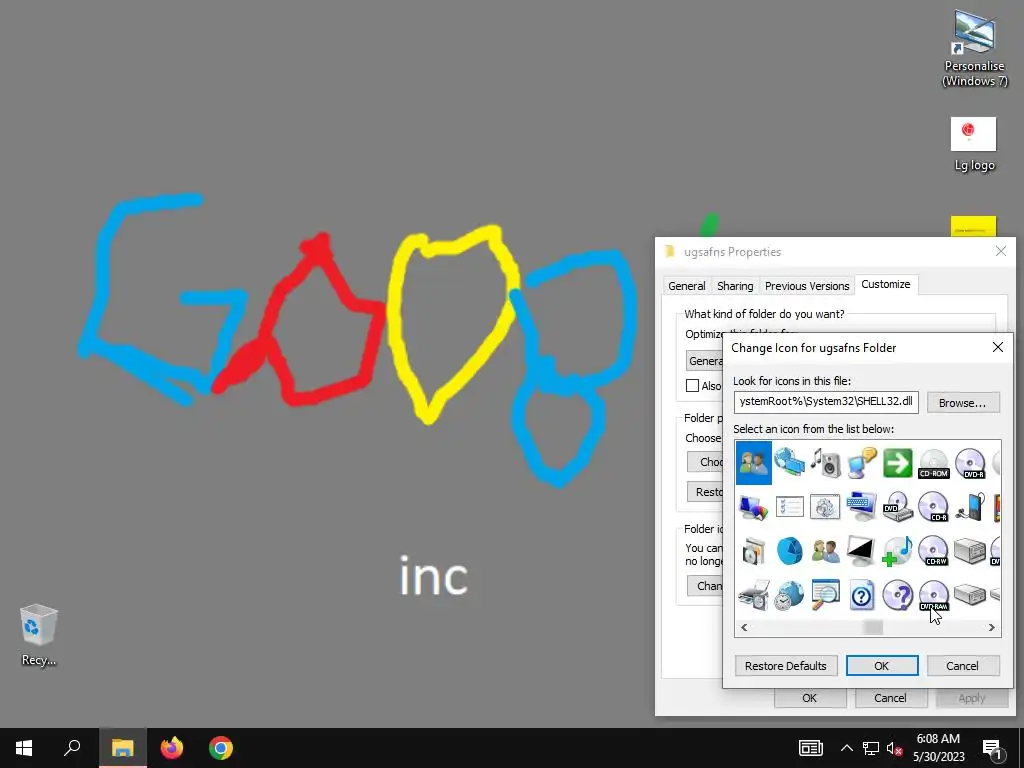The image size is (1024, 768).
Task: Launch Firefox from the taskbar
Action: pos(172,748)
